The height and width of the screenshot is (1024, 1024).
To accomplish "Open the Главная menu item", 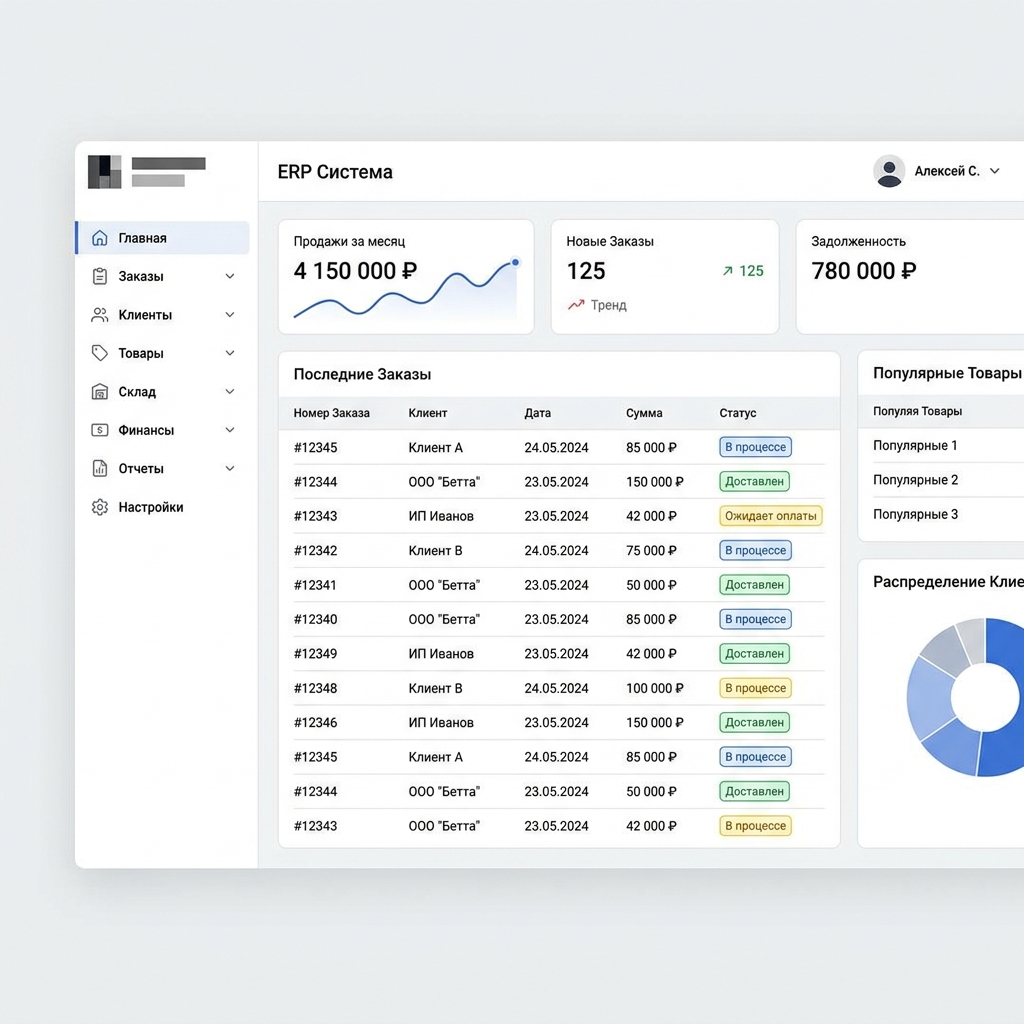I will point(163,238).
